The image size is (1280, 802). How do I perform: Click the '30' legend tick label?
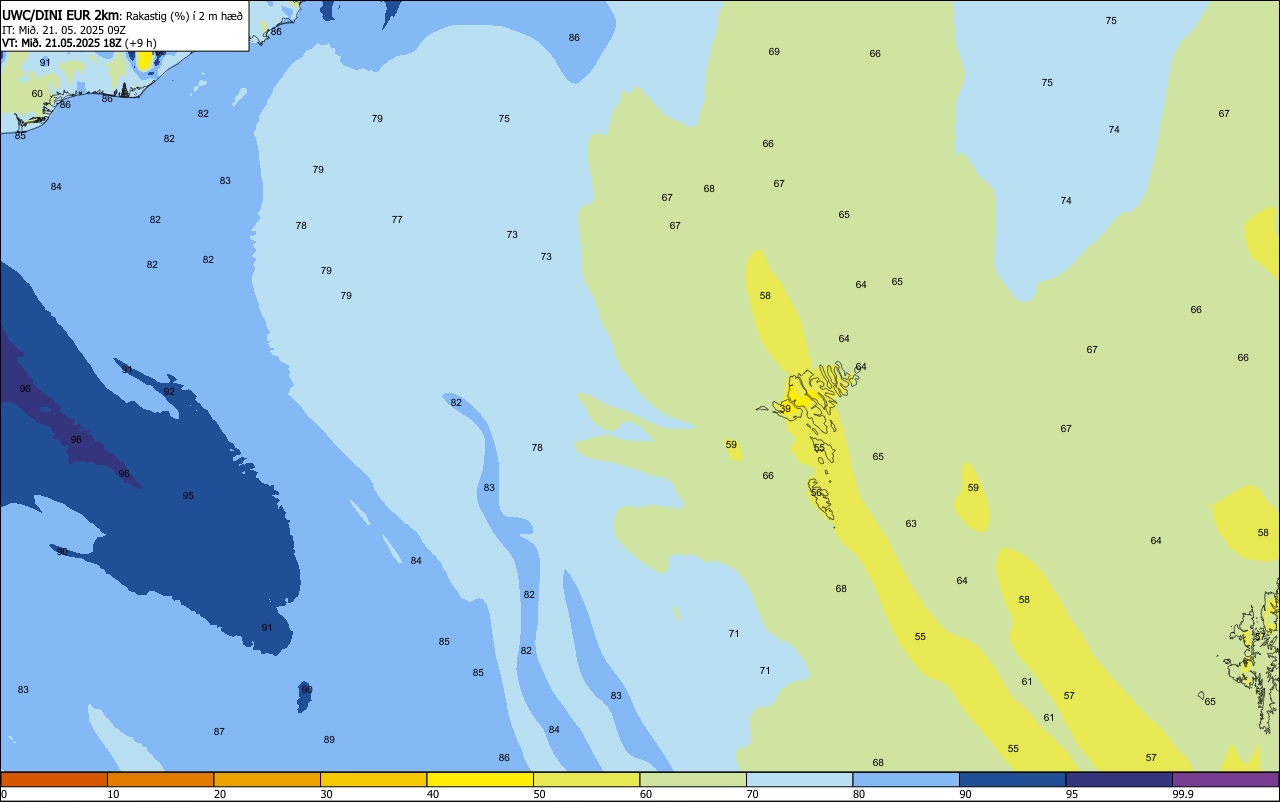(x=326, y=794)
